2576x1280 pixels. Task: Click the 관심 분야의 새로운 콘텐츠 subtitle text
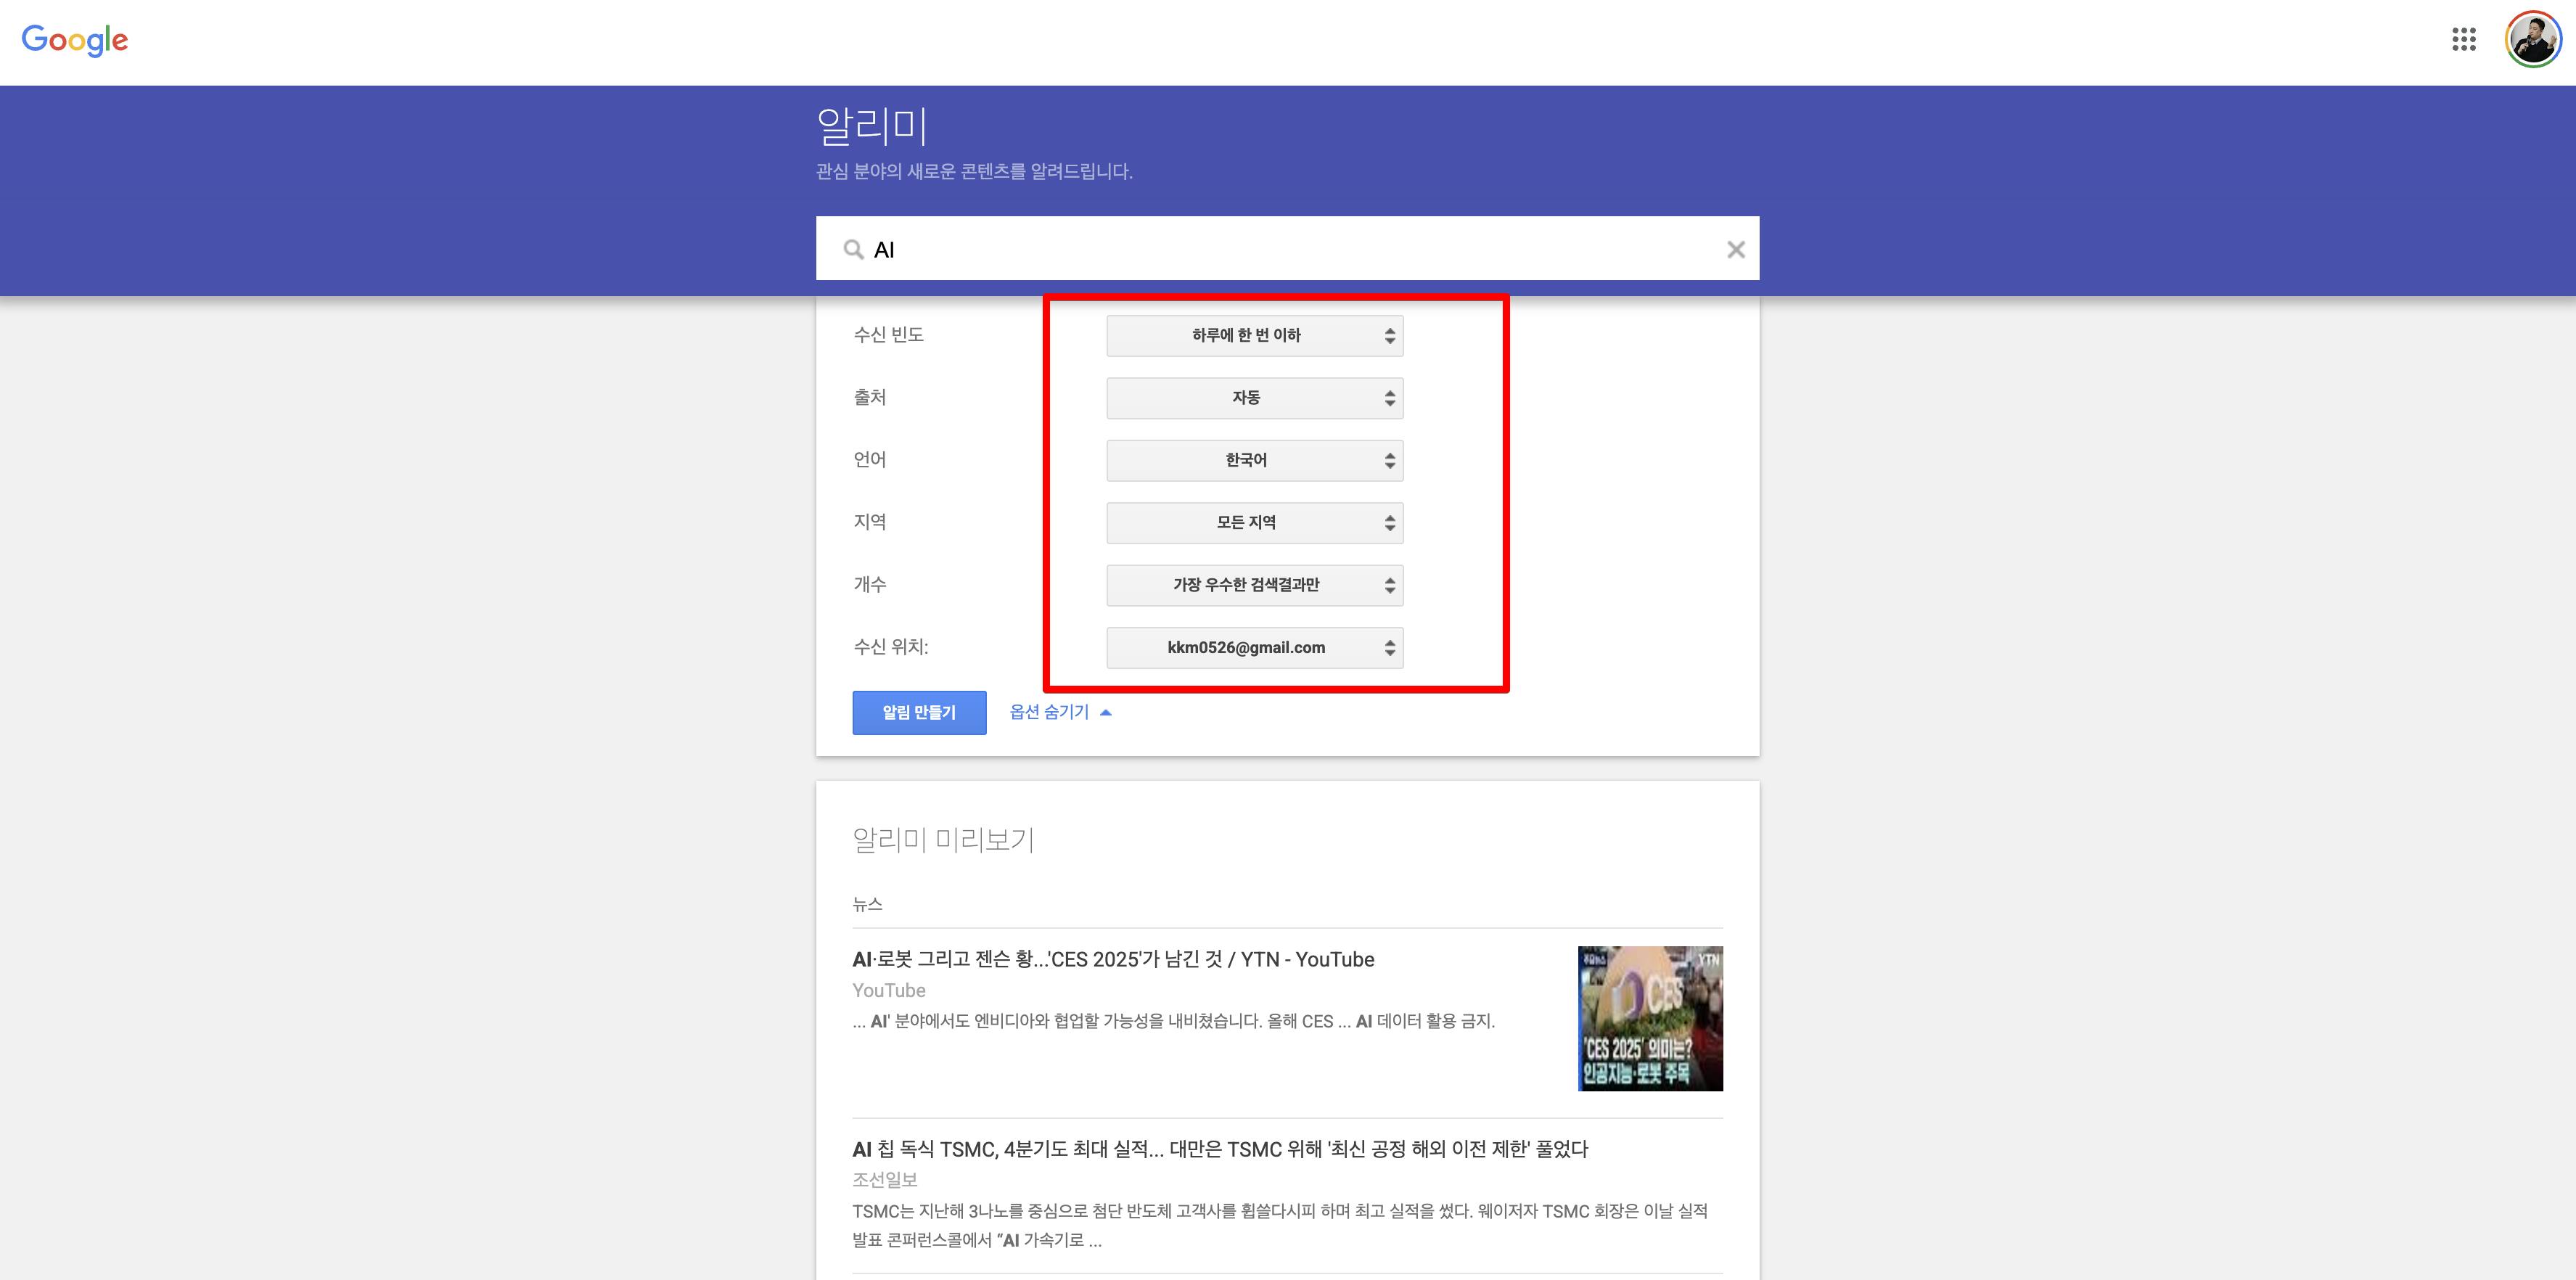(974, 171)
